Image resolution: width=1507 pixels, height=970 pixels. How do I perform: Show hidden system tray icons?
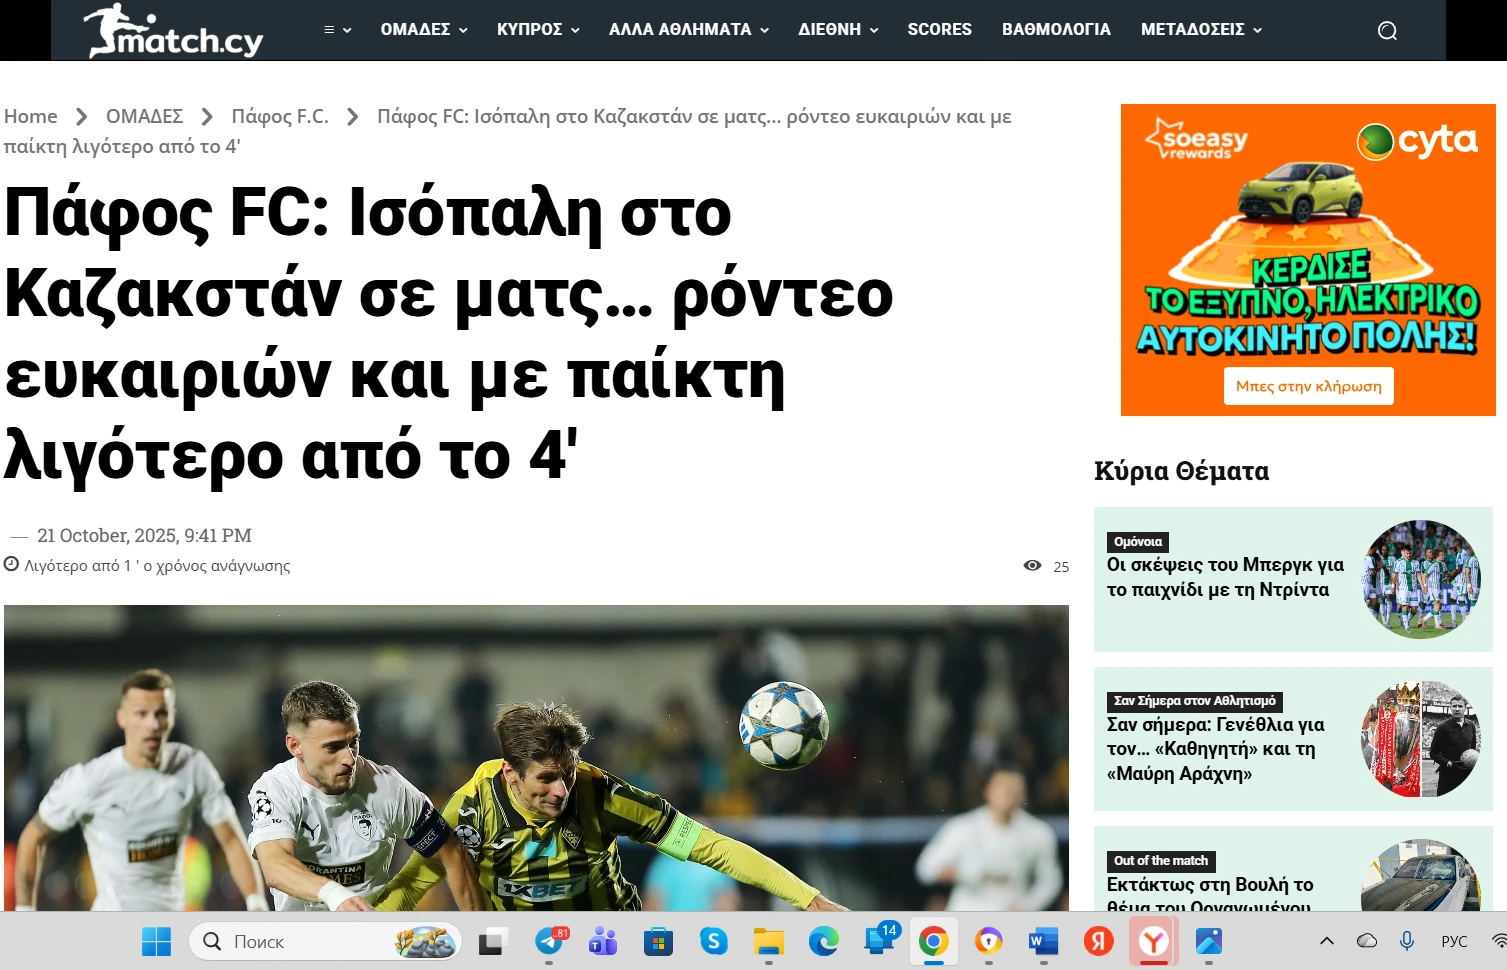1327,941
